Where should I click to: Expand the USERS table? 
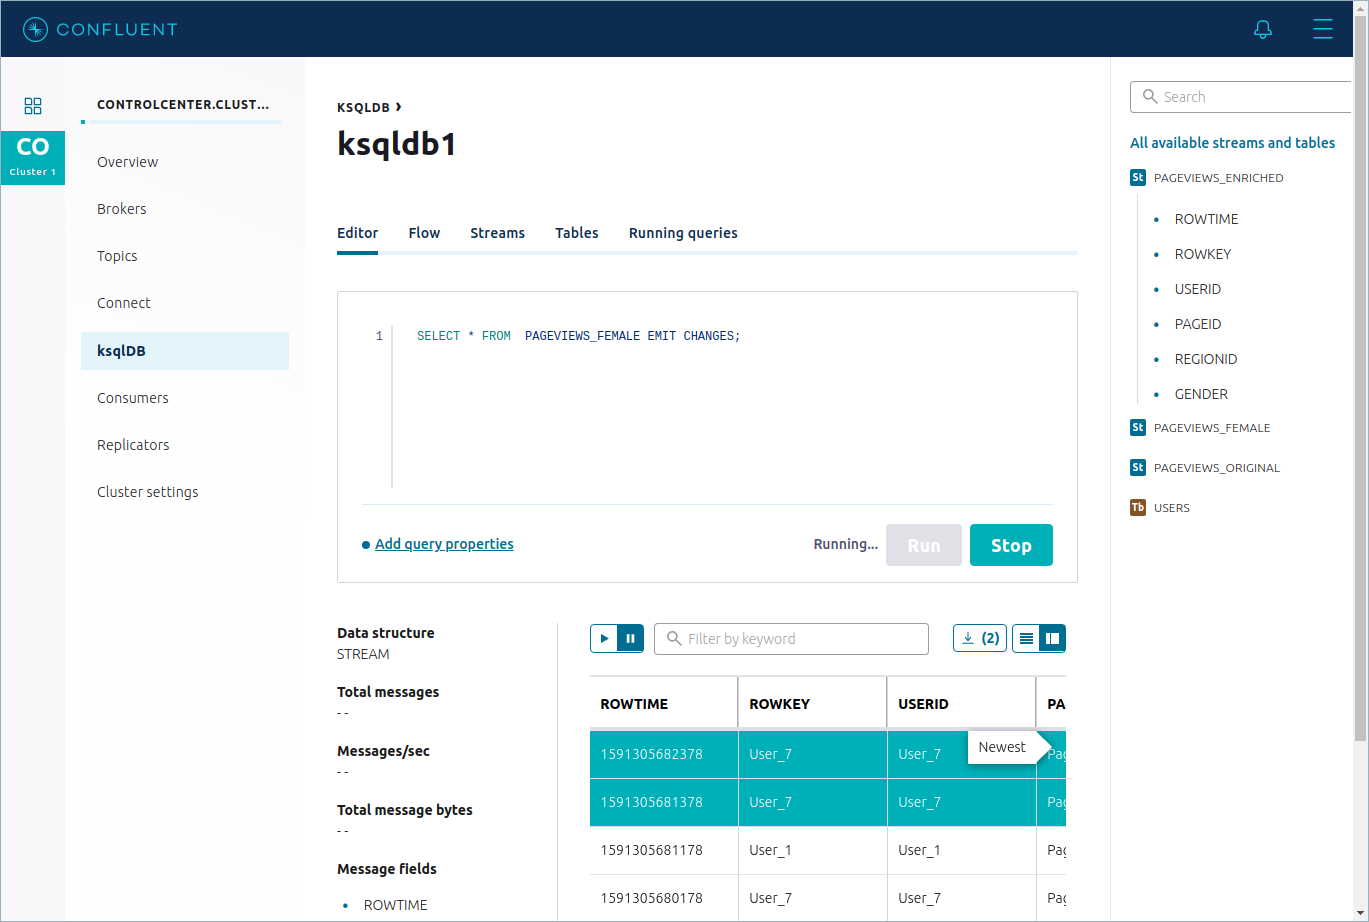point(1171,508)
